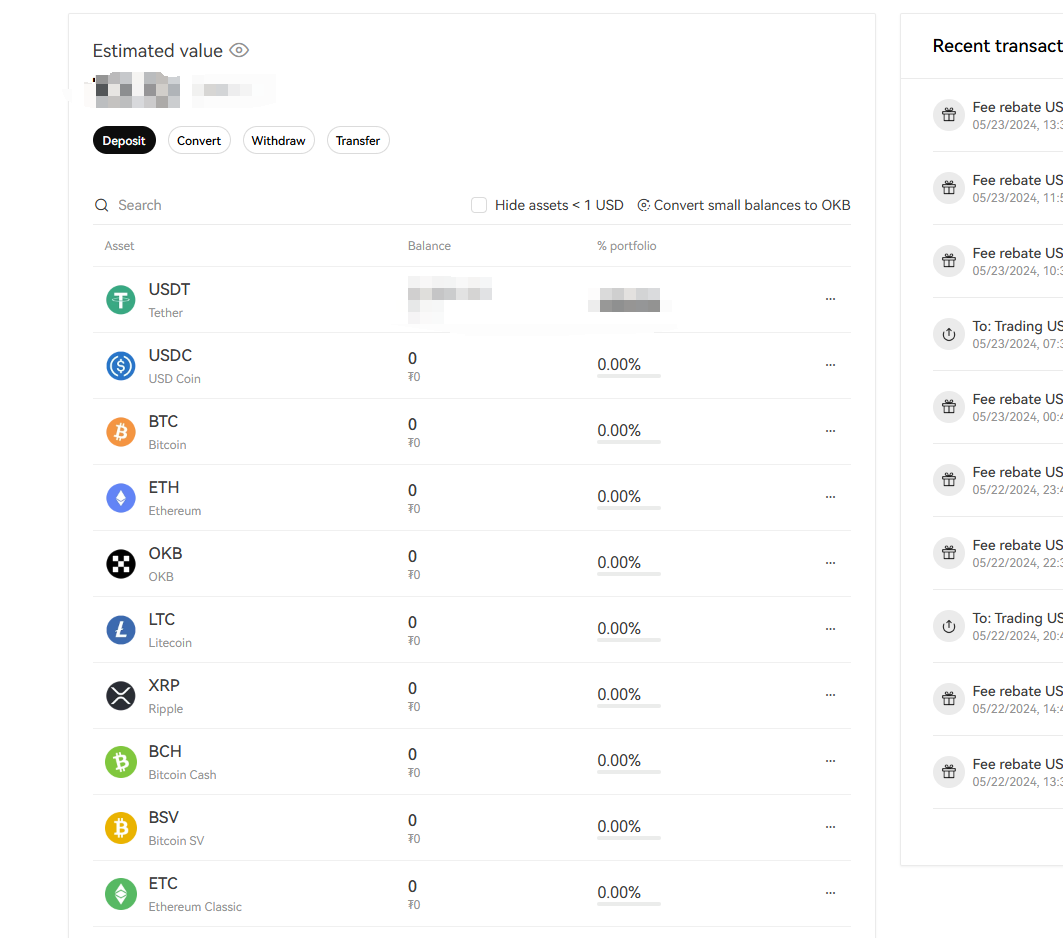The height and width of the screenshot is (938, 1063).
Task: Click the XRP Ripple icon
Action: 121,695
